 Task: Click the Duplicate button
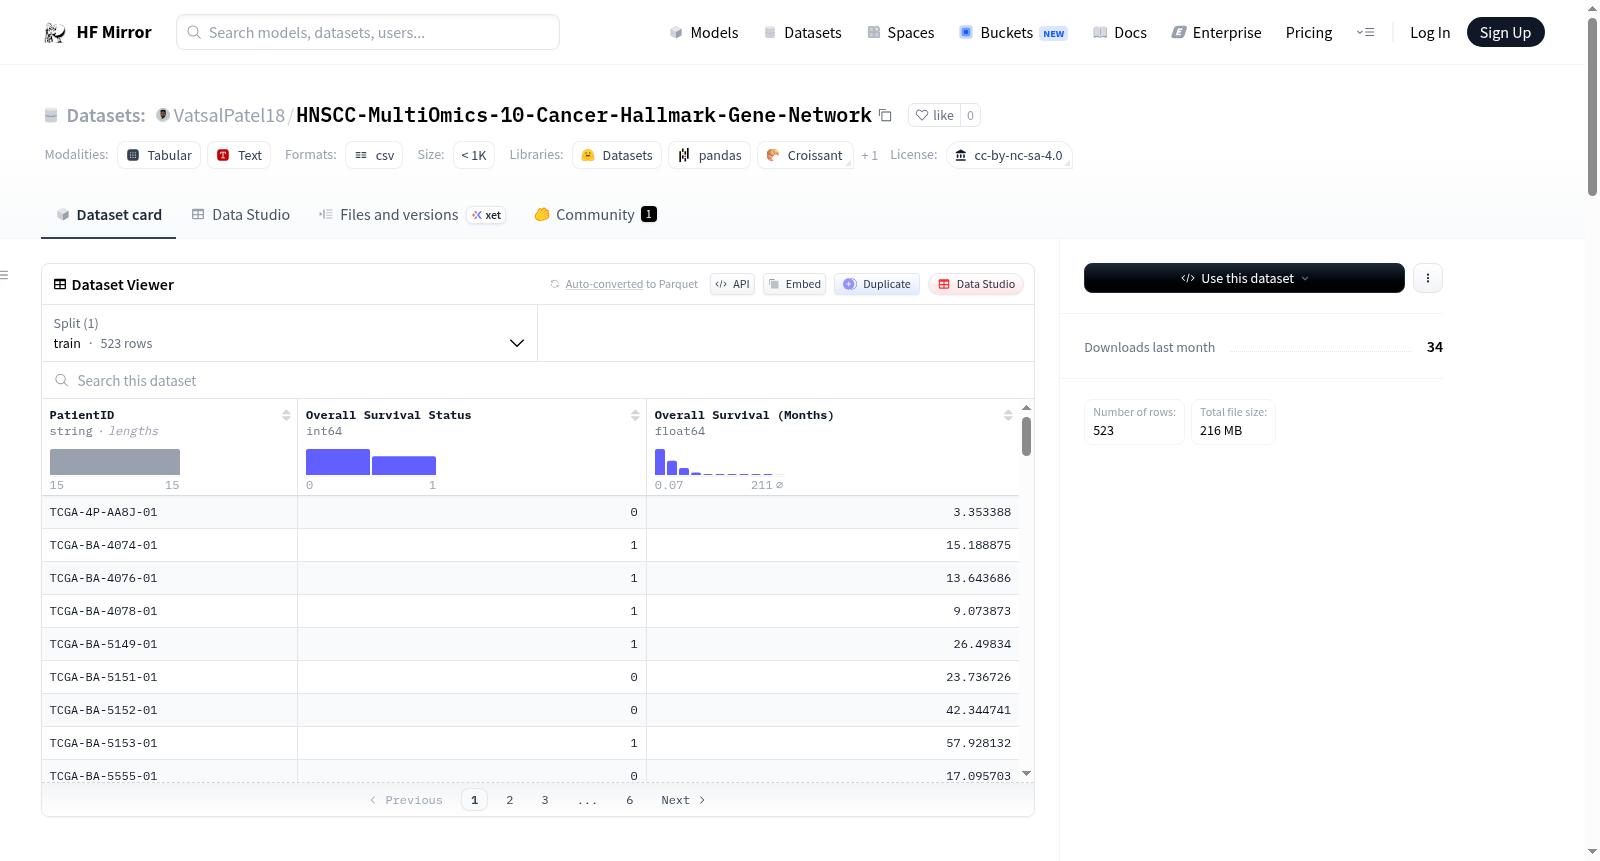point(877,284)
